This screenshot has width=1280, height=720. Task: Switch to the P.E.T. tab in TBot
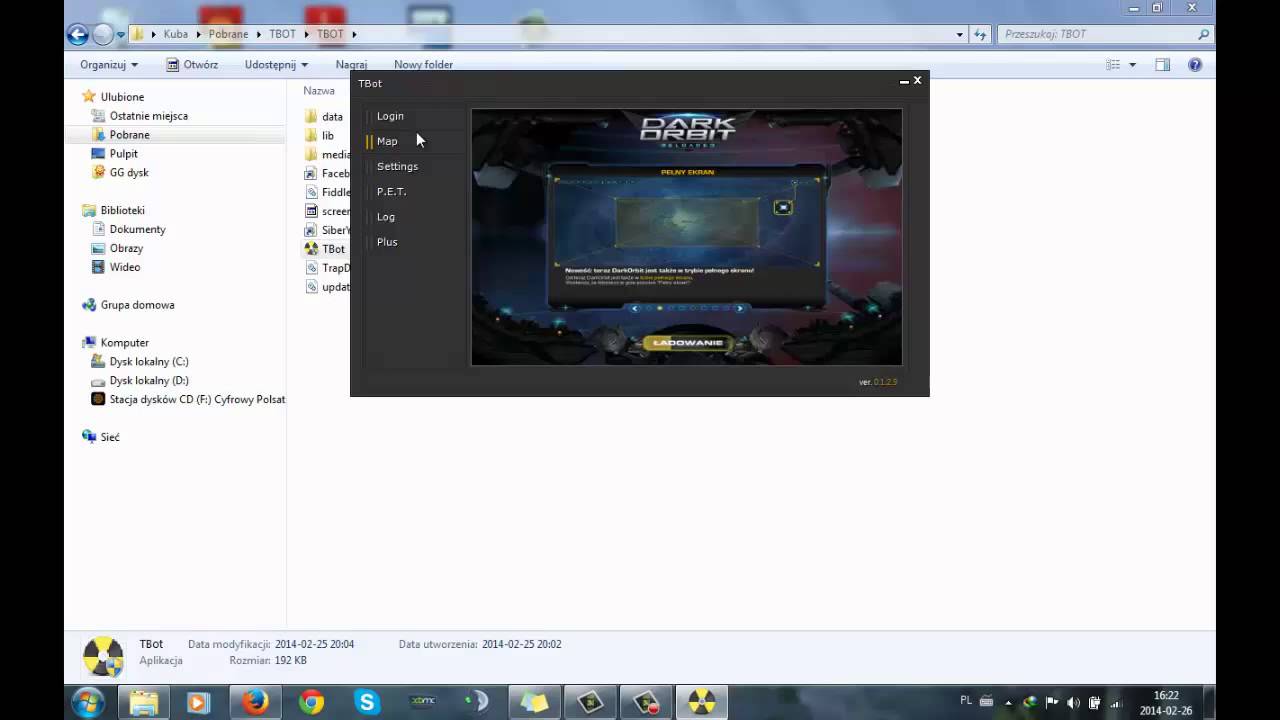[x=391, y=191]
